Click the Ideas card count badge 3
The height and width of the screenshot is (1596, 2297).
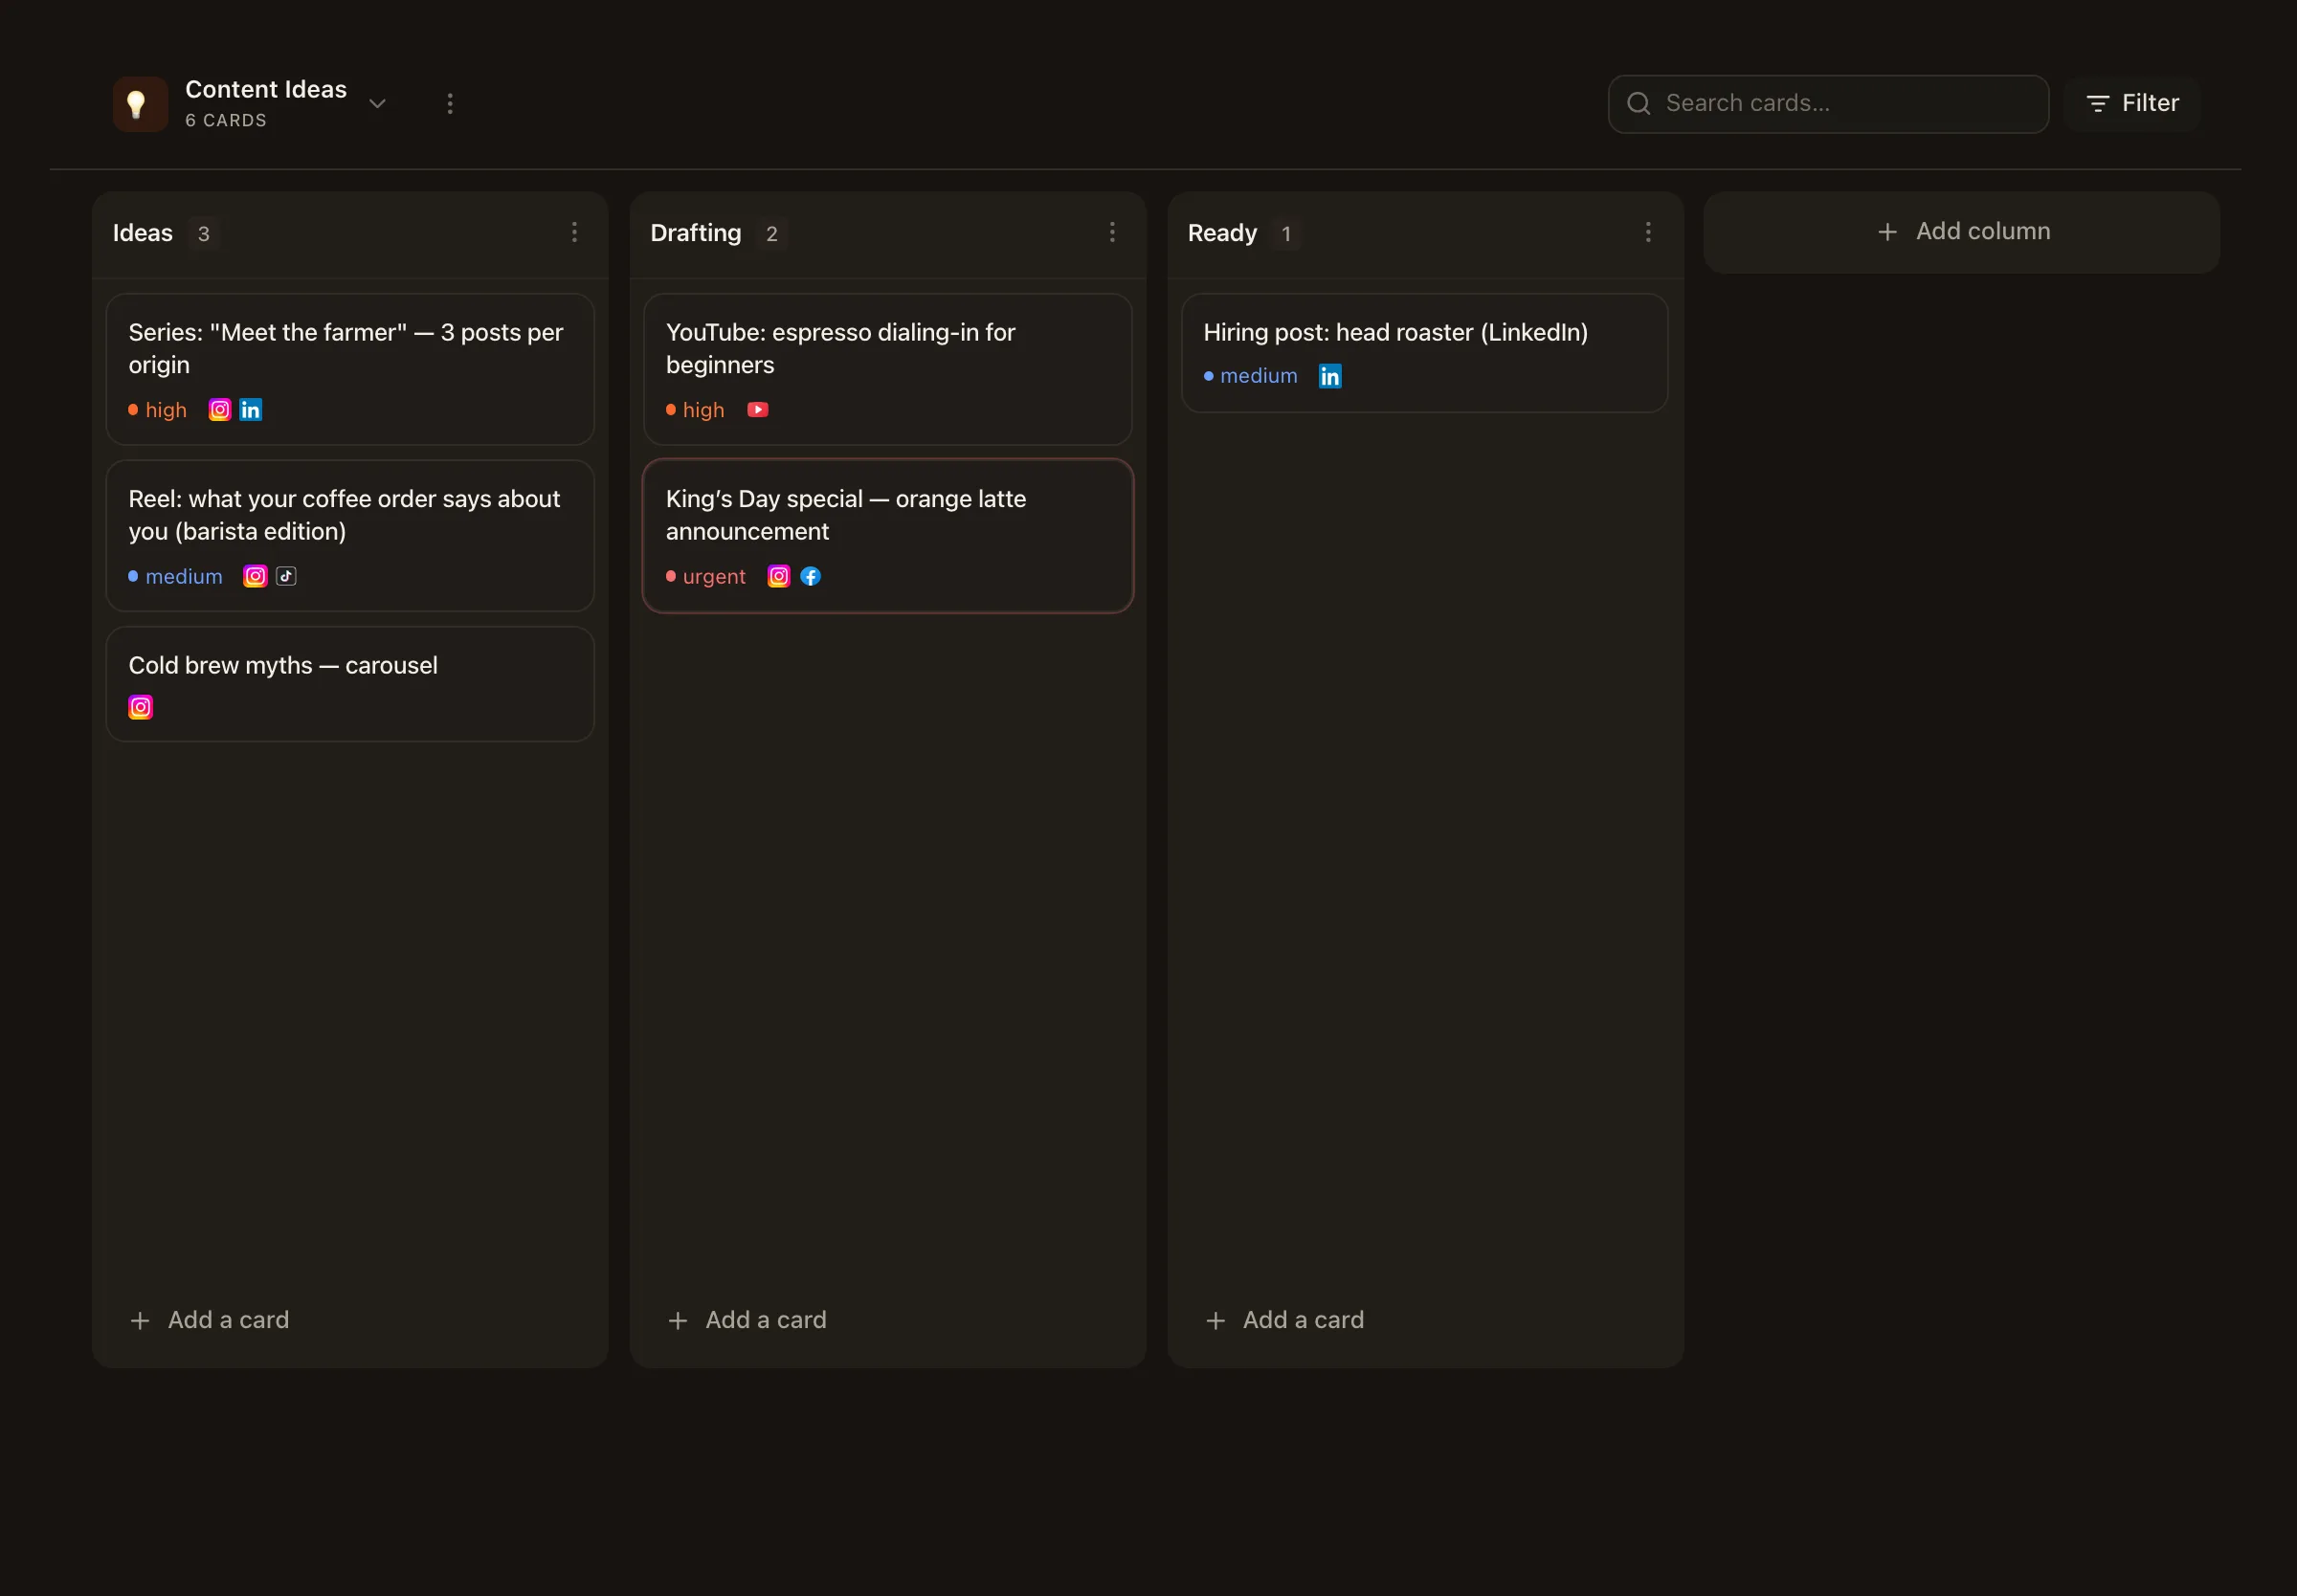(204, 234)
